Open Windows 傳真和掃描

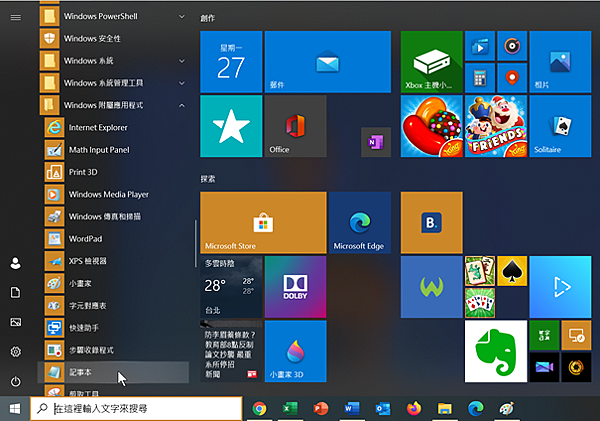[113, 216]
